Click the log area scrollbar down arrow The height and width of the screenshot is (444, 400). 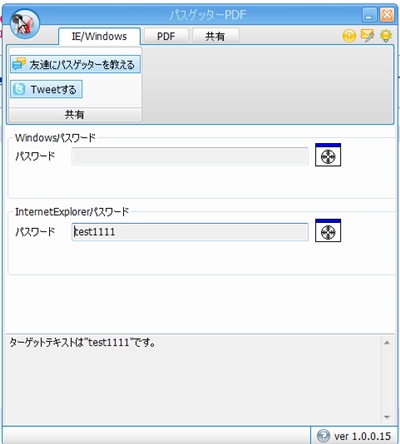387,417
